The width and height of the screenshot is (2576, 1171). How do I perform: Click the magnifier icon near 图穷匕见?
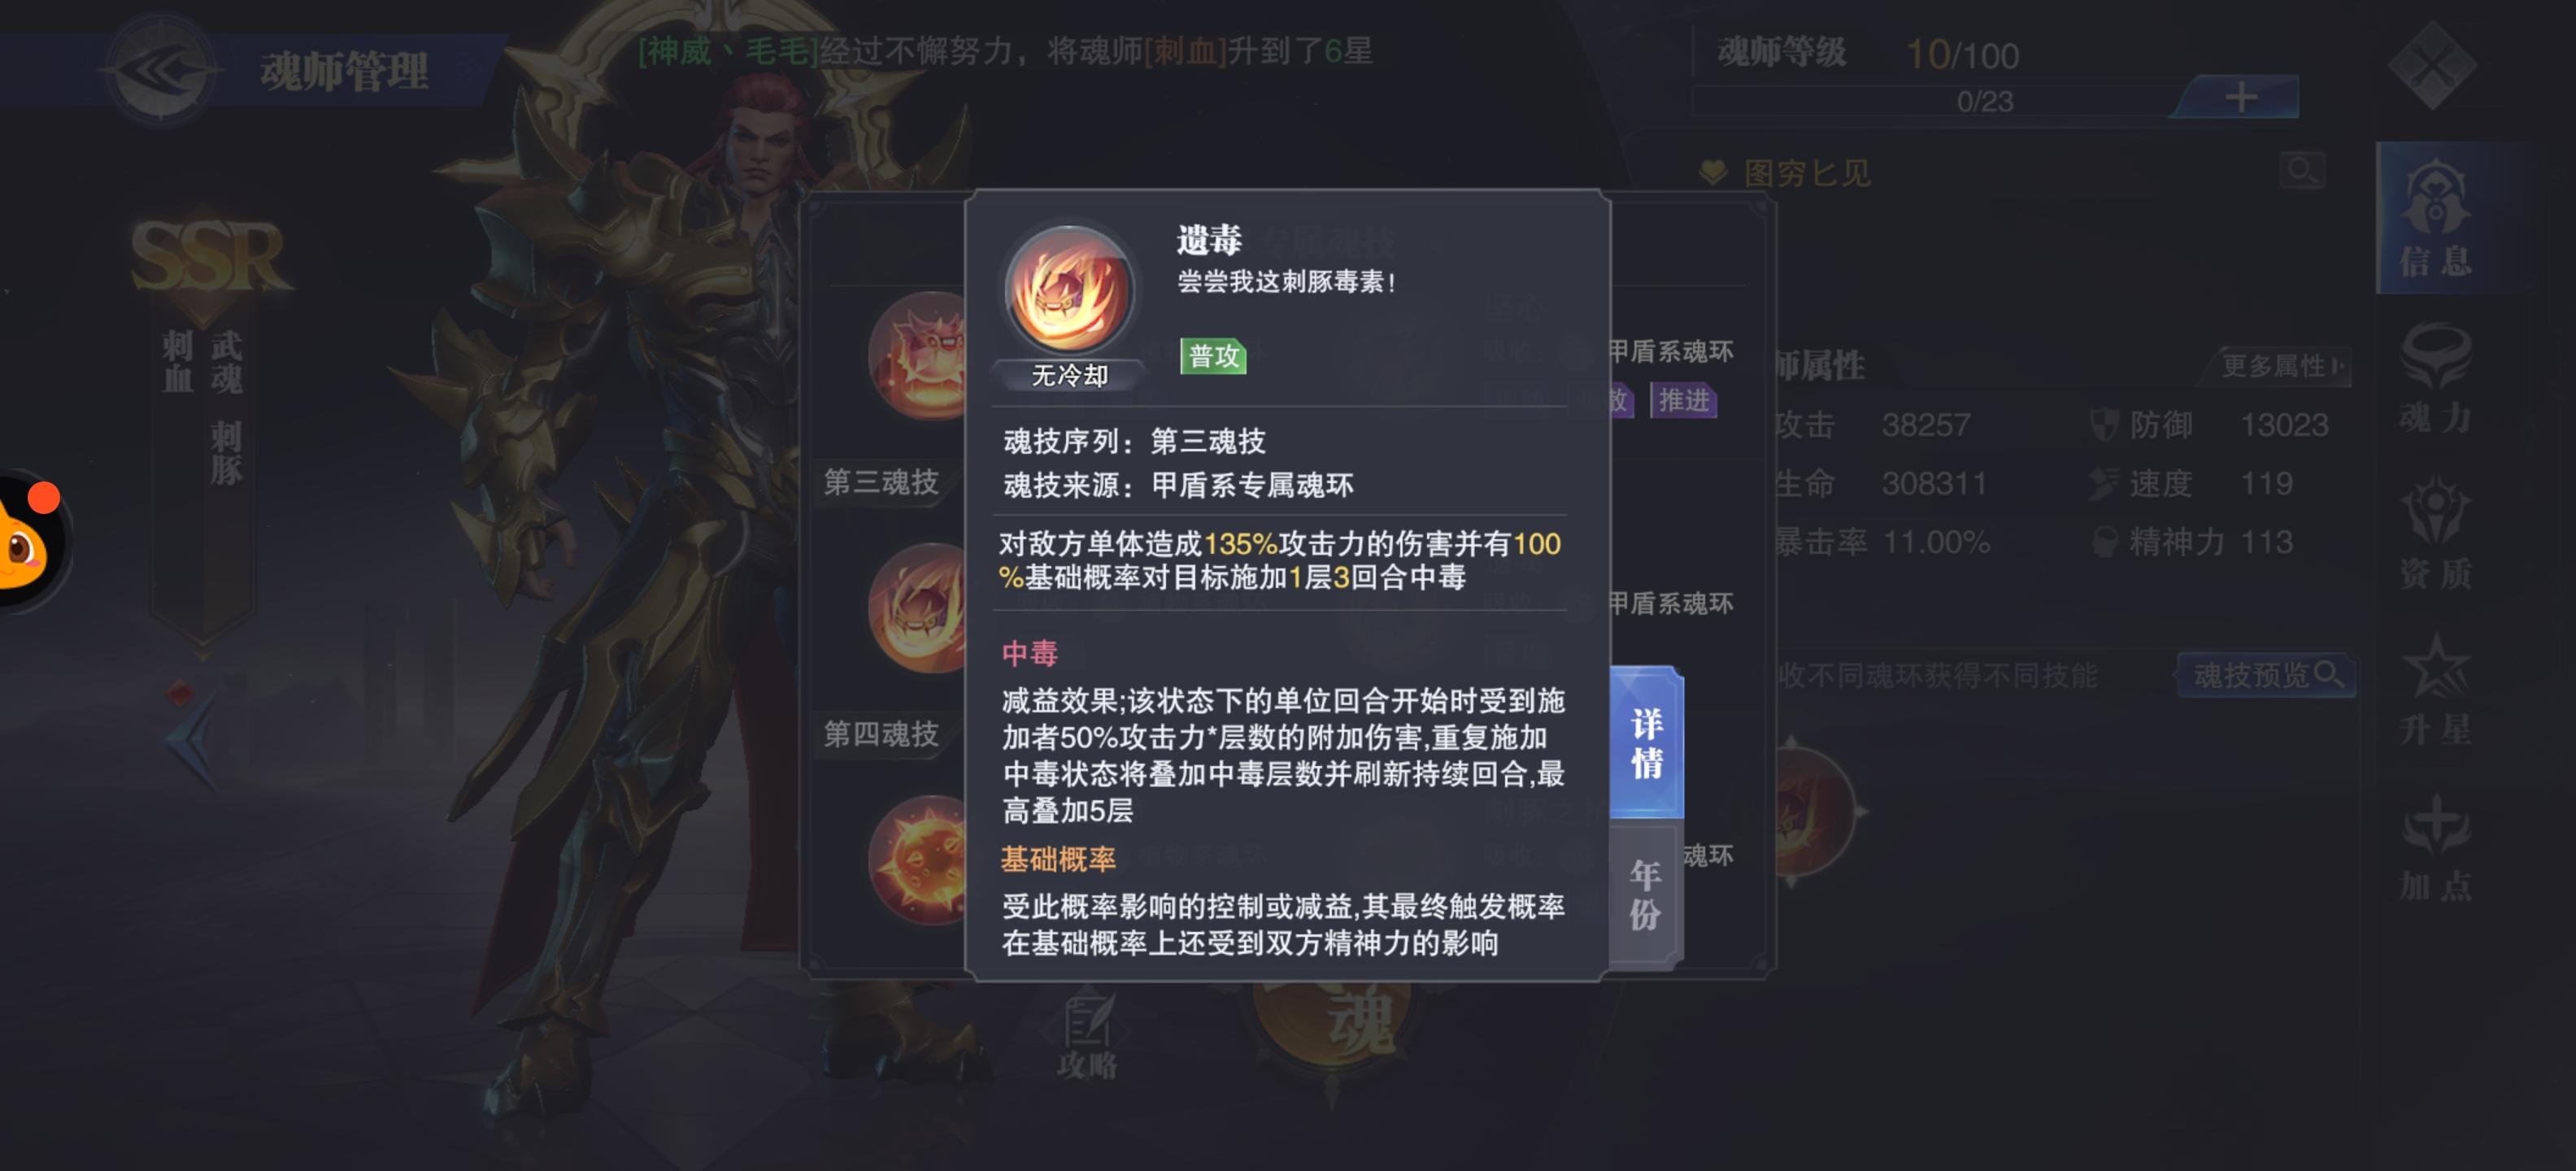point(2301,170)
